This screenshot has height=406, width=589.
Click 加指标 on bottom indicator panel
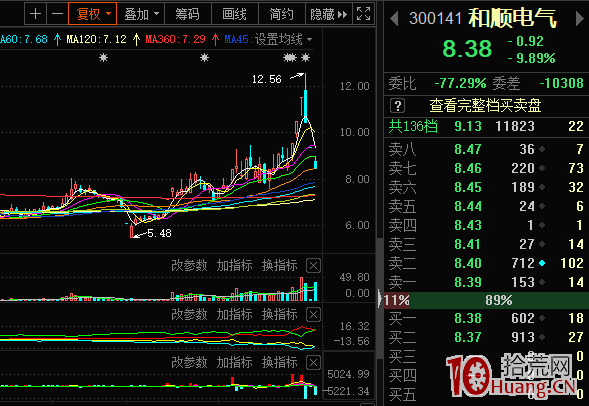pyautogui.click(x=234, y=362)
